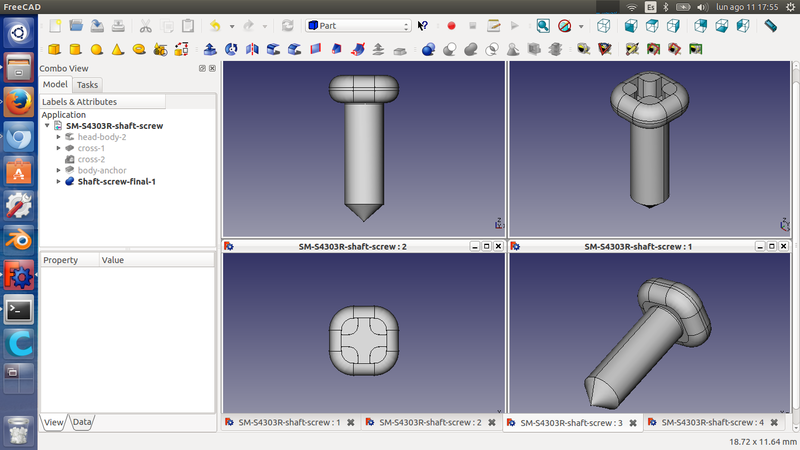
Task: Collapse the SM-S4303R-shaft-screw document node
Action: click(47, 126)
